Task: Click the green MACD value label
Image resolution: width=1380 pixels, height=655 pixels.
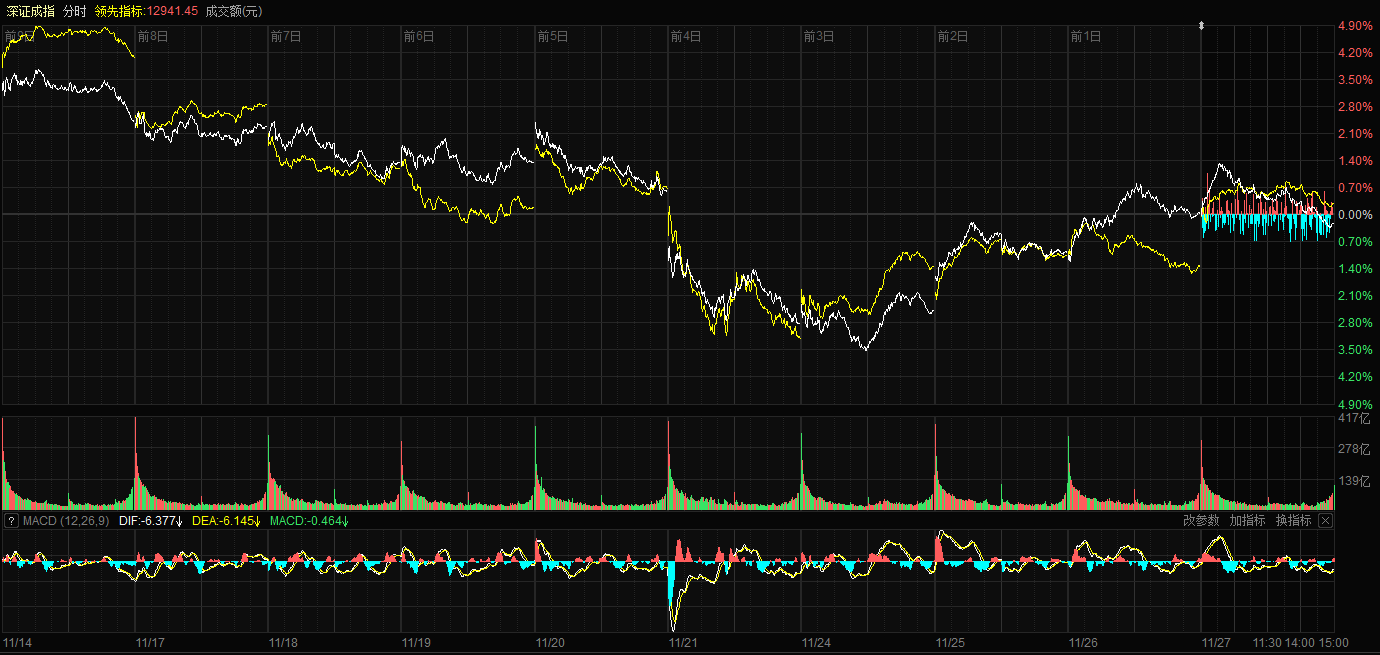Action: click(309, 521)
